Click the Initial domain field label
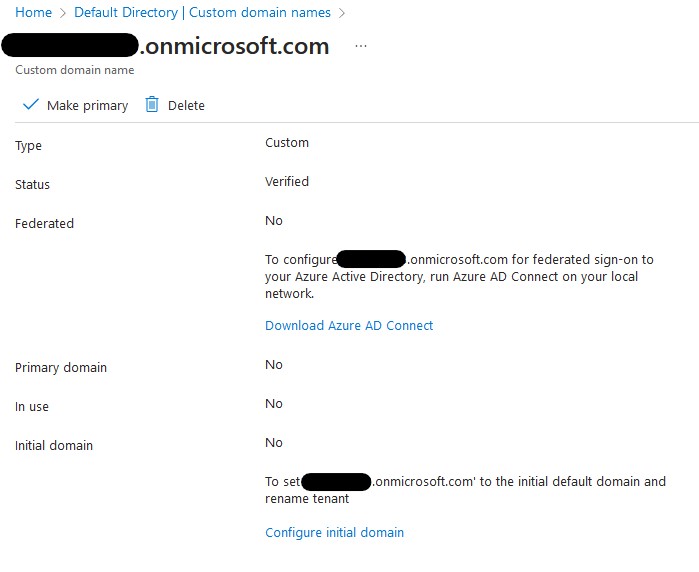Image resolution: width=699 pixels, height=572 pixels. click(55, 446)
